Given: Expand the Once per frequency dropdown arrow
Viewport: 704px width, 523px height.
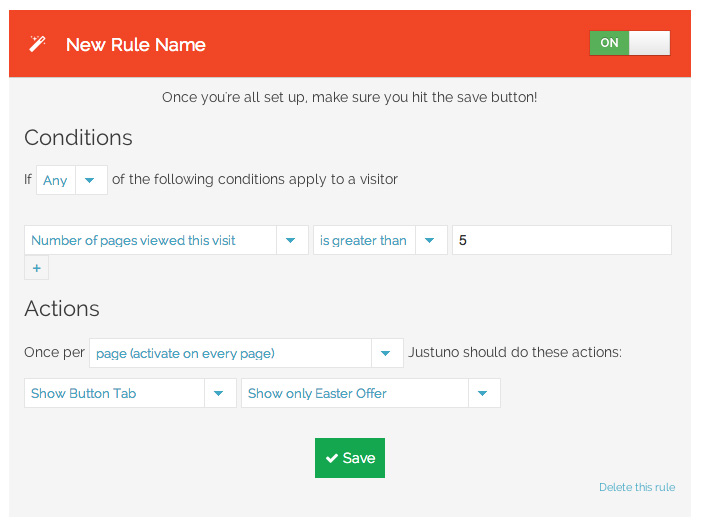Looking at the screenshot, I should (x=387, y=353).
